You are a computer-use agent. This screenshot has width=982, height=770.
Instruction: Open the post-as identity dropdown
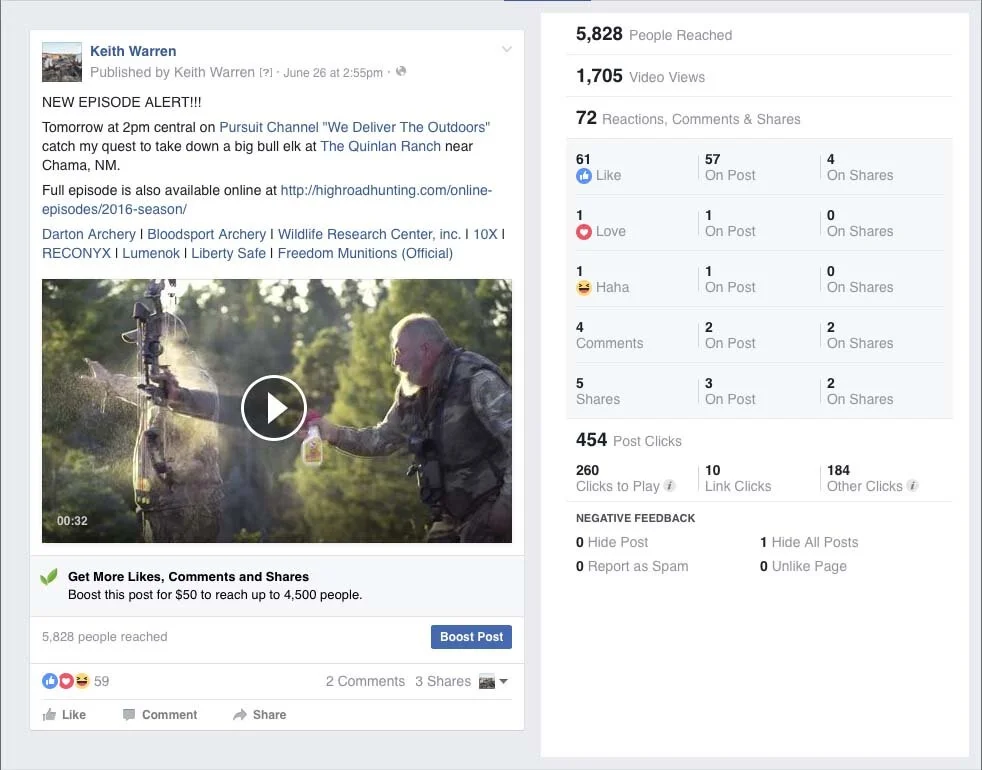493,682
